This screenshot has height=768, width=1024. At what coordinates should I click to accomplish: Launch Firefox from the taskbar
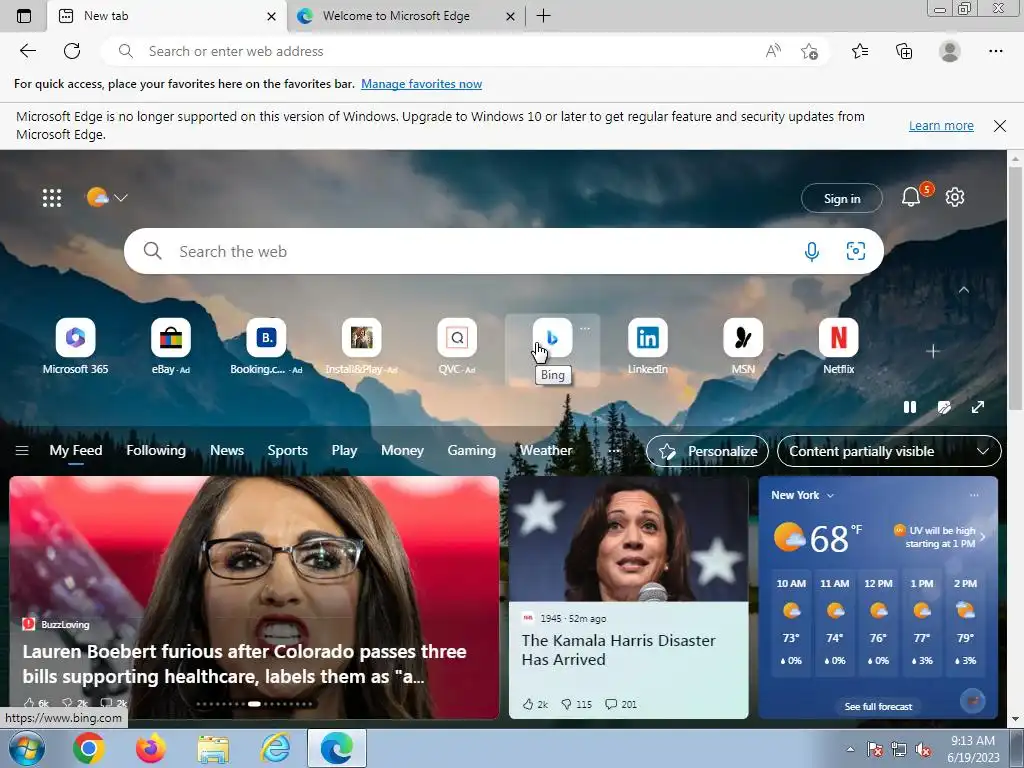coord(150,748)
